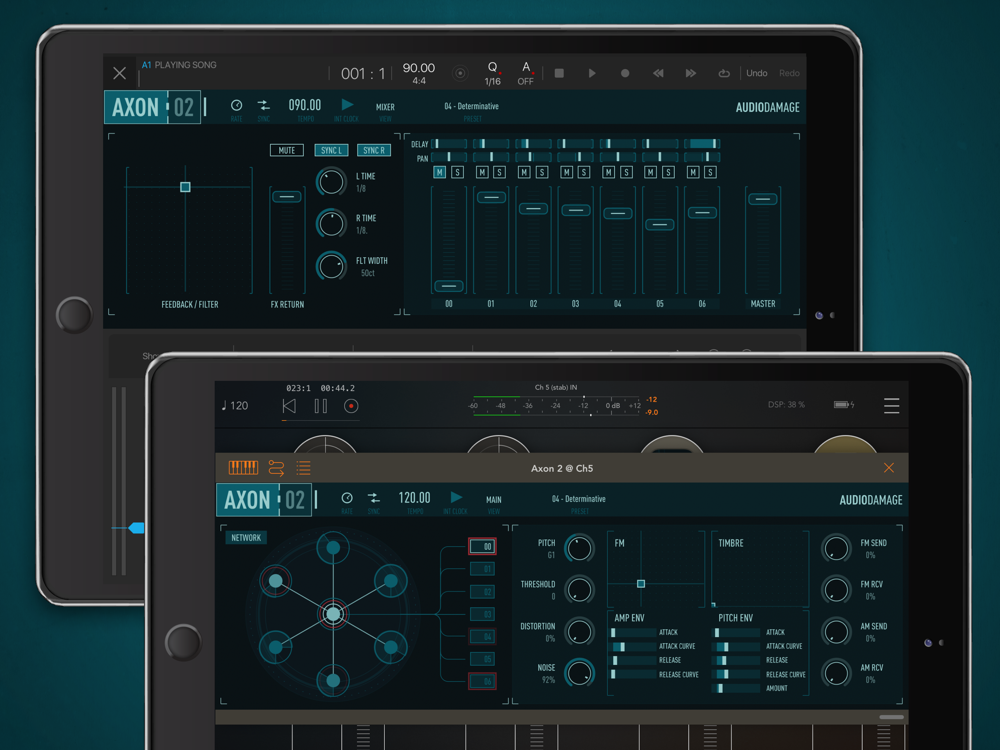Image resolution: width=1000 pixels, height=750 pixels.
Task: Select the red-ringed outer neuron node in Network
Action: 276,581
